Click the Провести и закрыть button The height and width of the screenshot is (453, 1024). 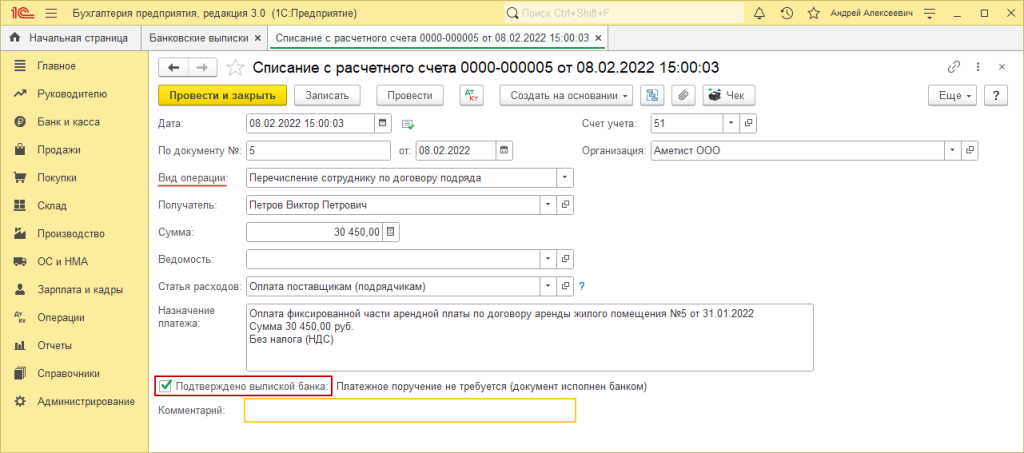(x=223, y=95)
